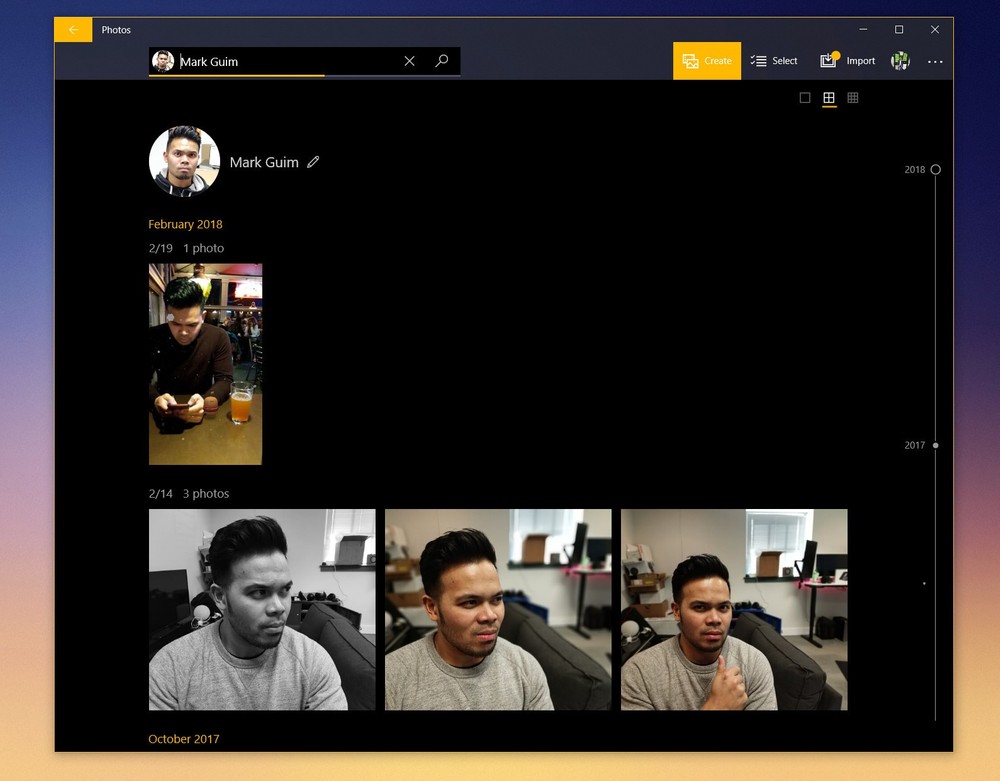Viewport: 1000px width, 781px height.
Task: Switch to small grid view
Action: click(853, 98)
